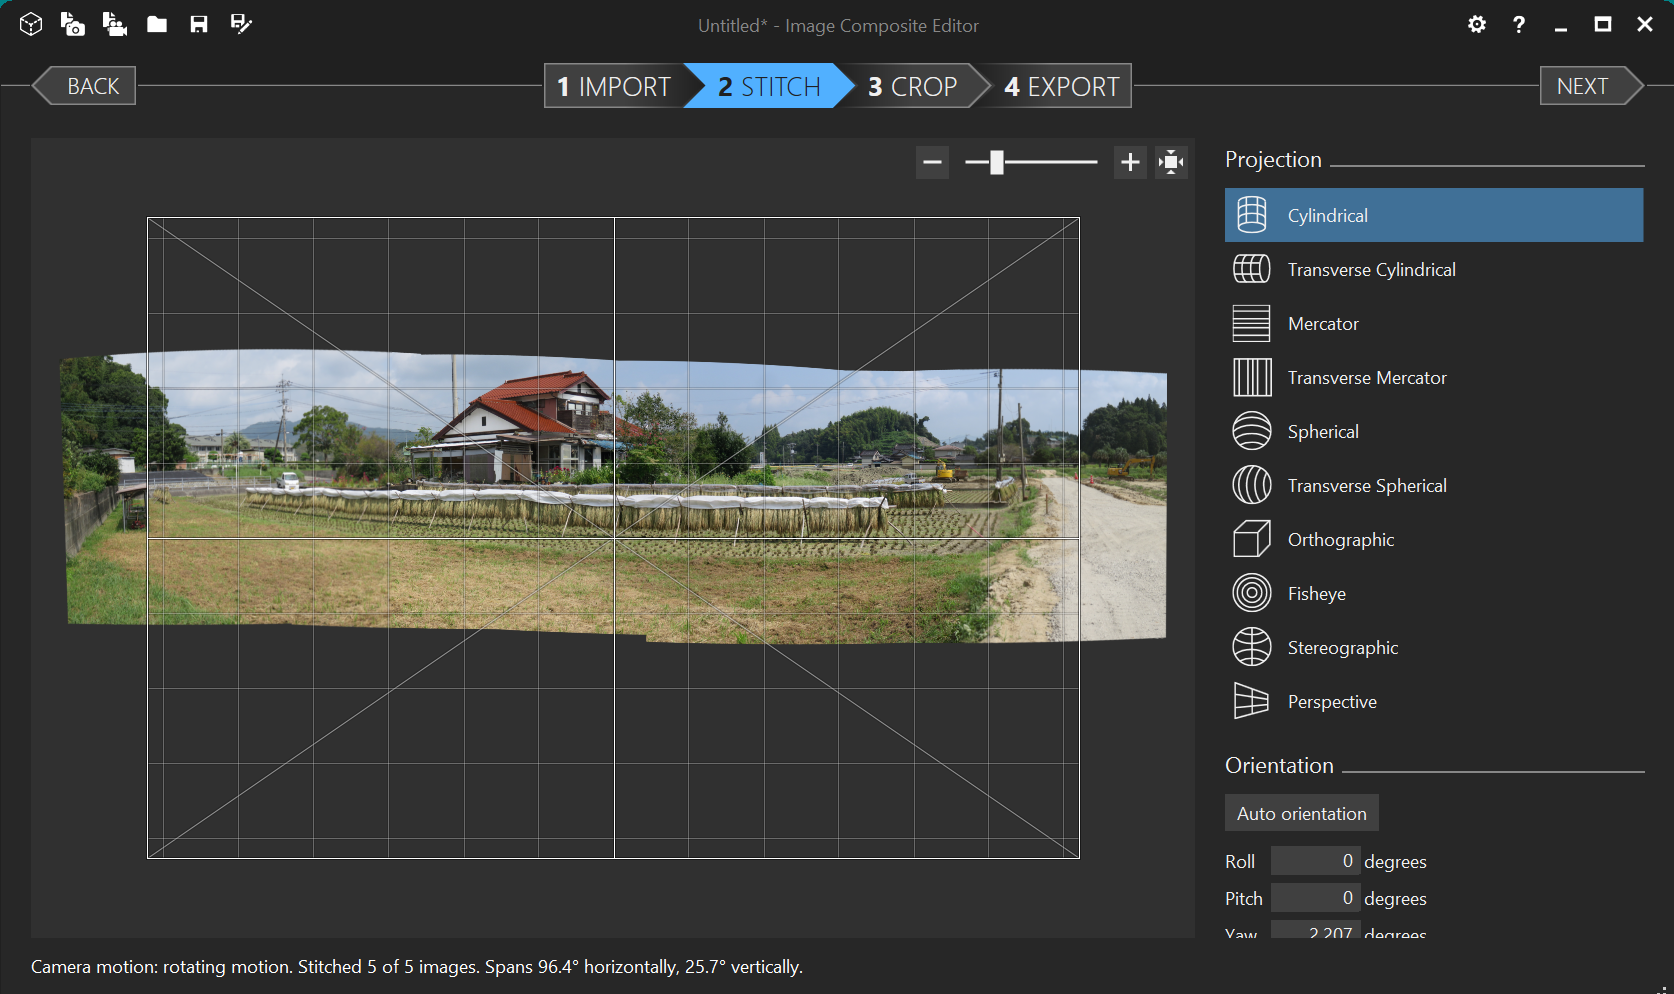Fit panorama to view with the fit icon
Viewport: 1674px width, 994px height.
point(1170,161)
